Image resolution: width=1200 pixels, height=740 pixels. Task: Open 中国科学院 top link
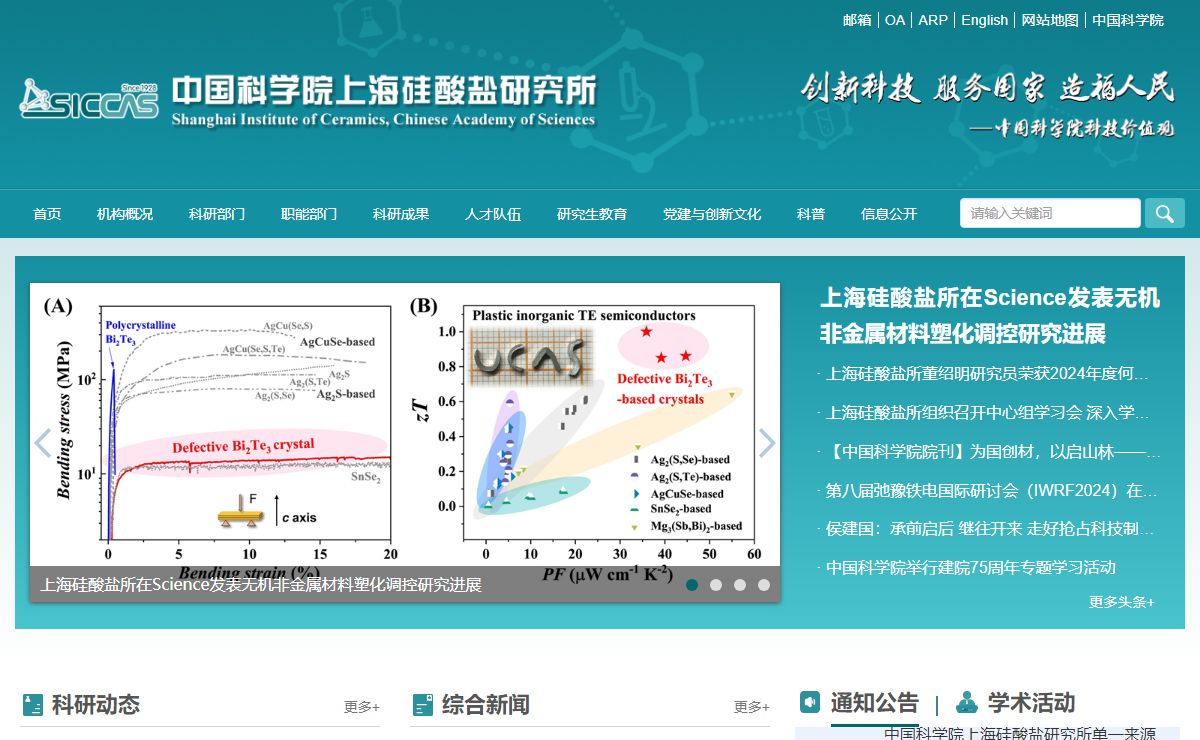tap(1128, 20)
